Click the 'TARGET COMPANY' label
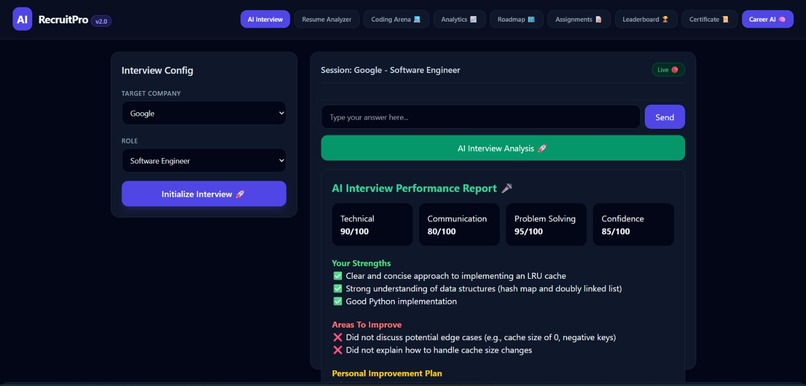The image size is (806, 386). coord(151,94)
